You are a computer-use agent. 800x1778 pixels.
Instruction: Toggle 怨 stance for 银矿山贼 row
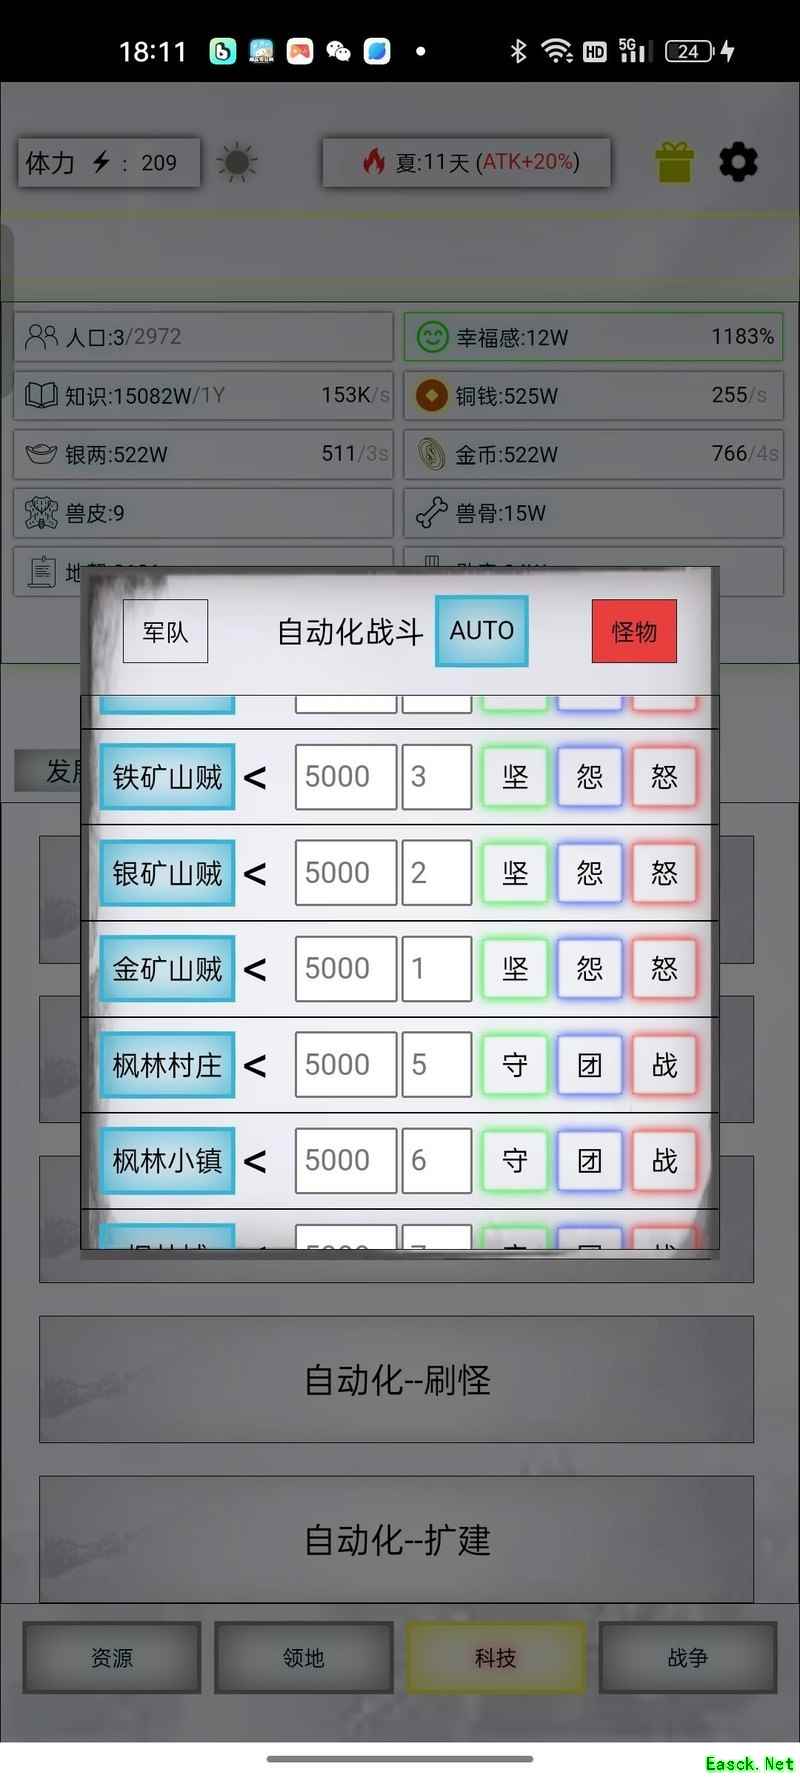590,873
